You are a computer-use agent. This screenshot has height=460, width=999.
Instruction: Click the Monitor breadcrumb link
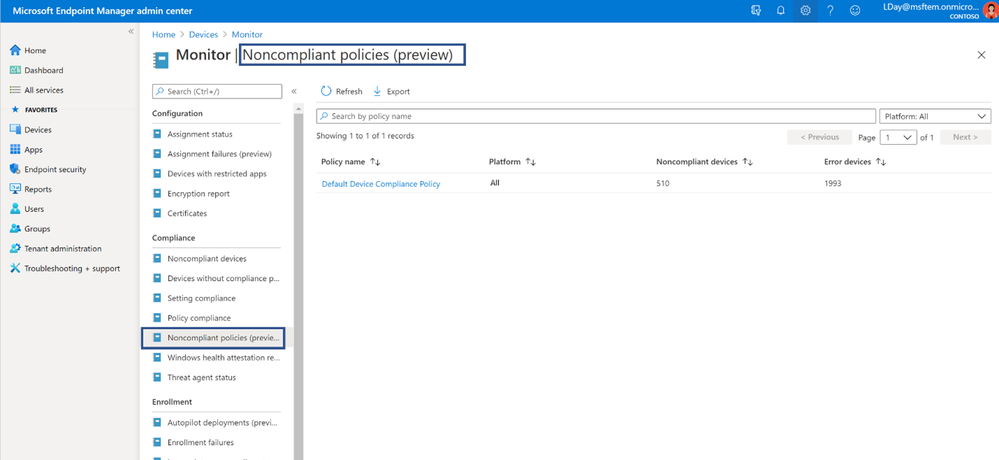point(247,34)
